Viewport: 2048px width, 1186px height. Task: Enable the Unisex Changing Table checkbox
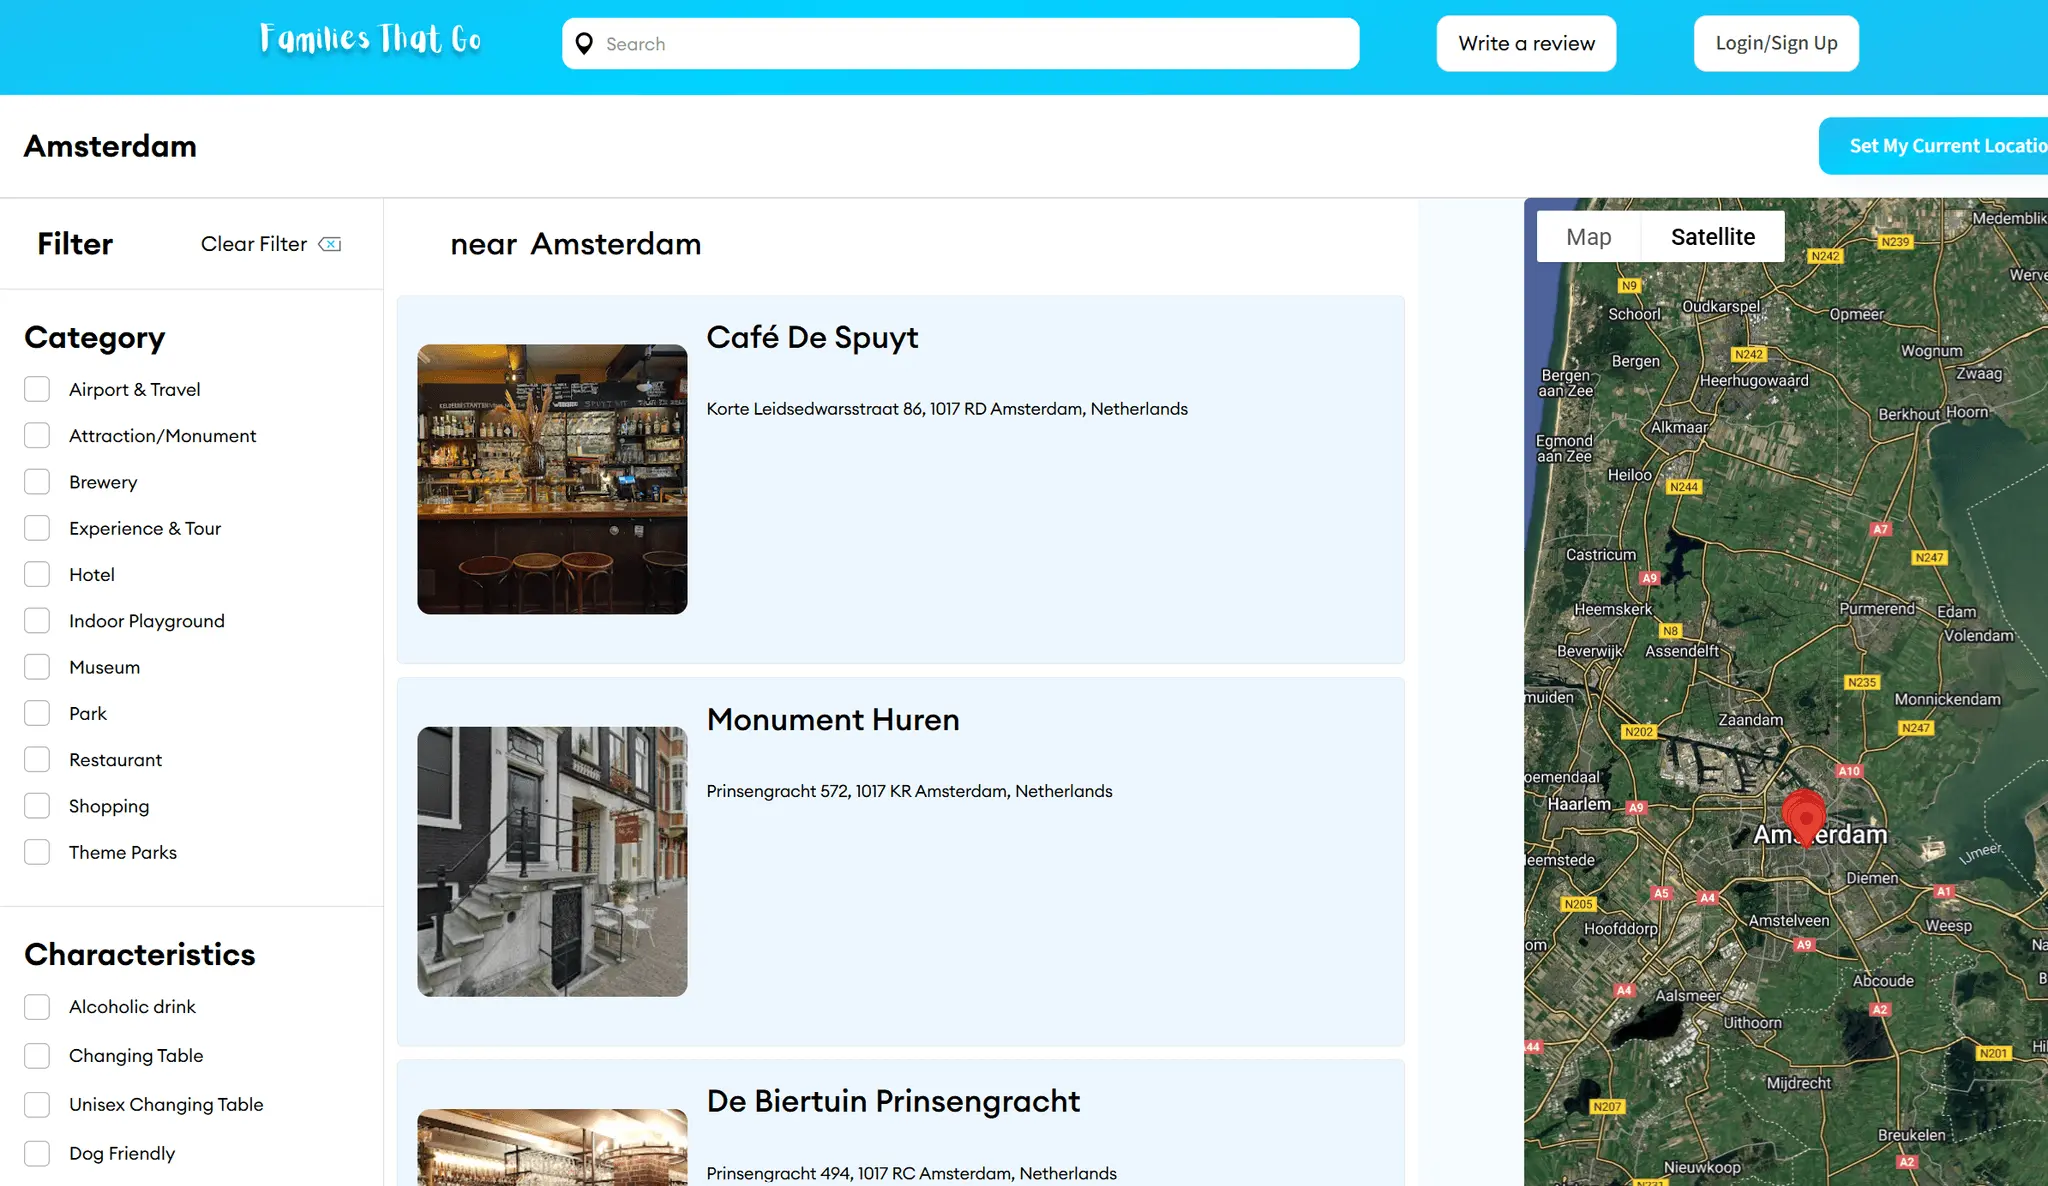tap(37, 1105)
